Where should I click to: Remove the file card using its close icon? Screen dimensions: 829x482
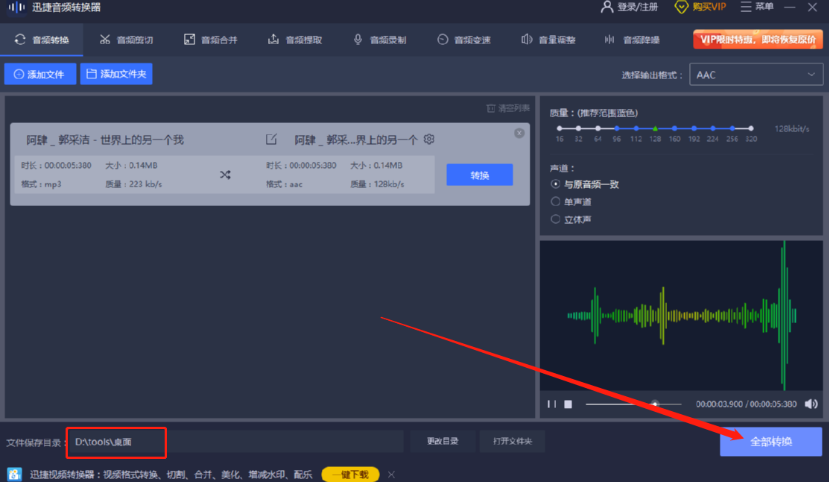tap(519, 133)
